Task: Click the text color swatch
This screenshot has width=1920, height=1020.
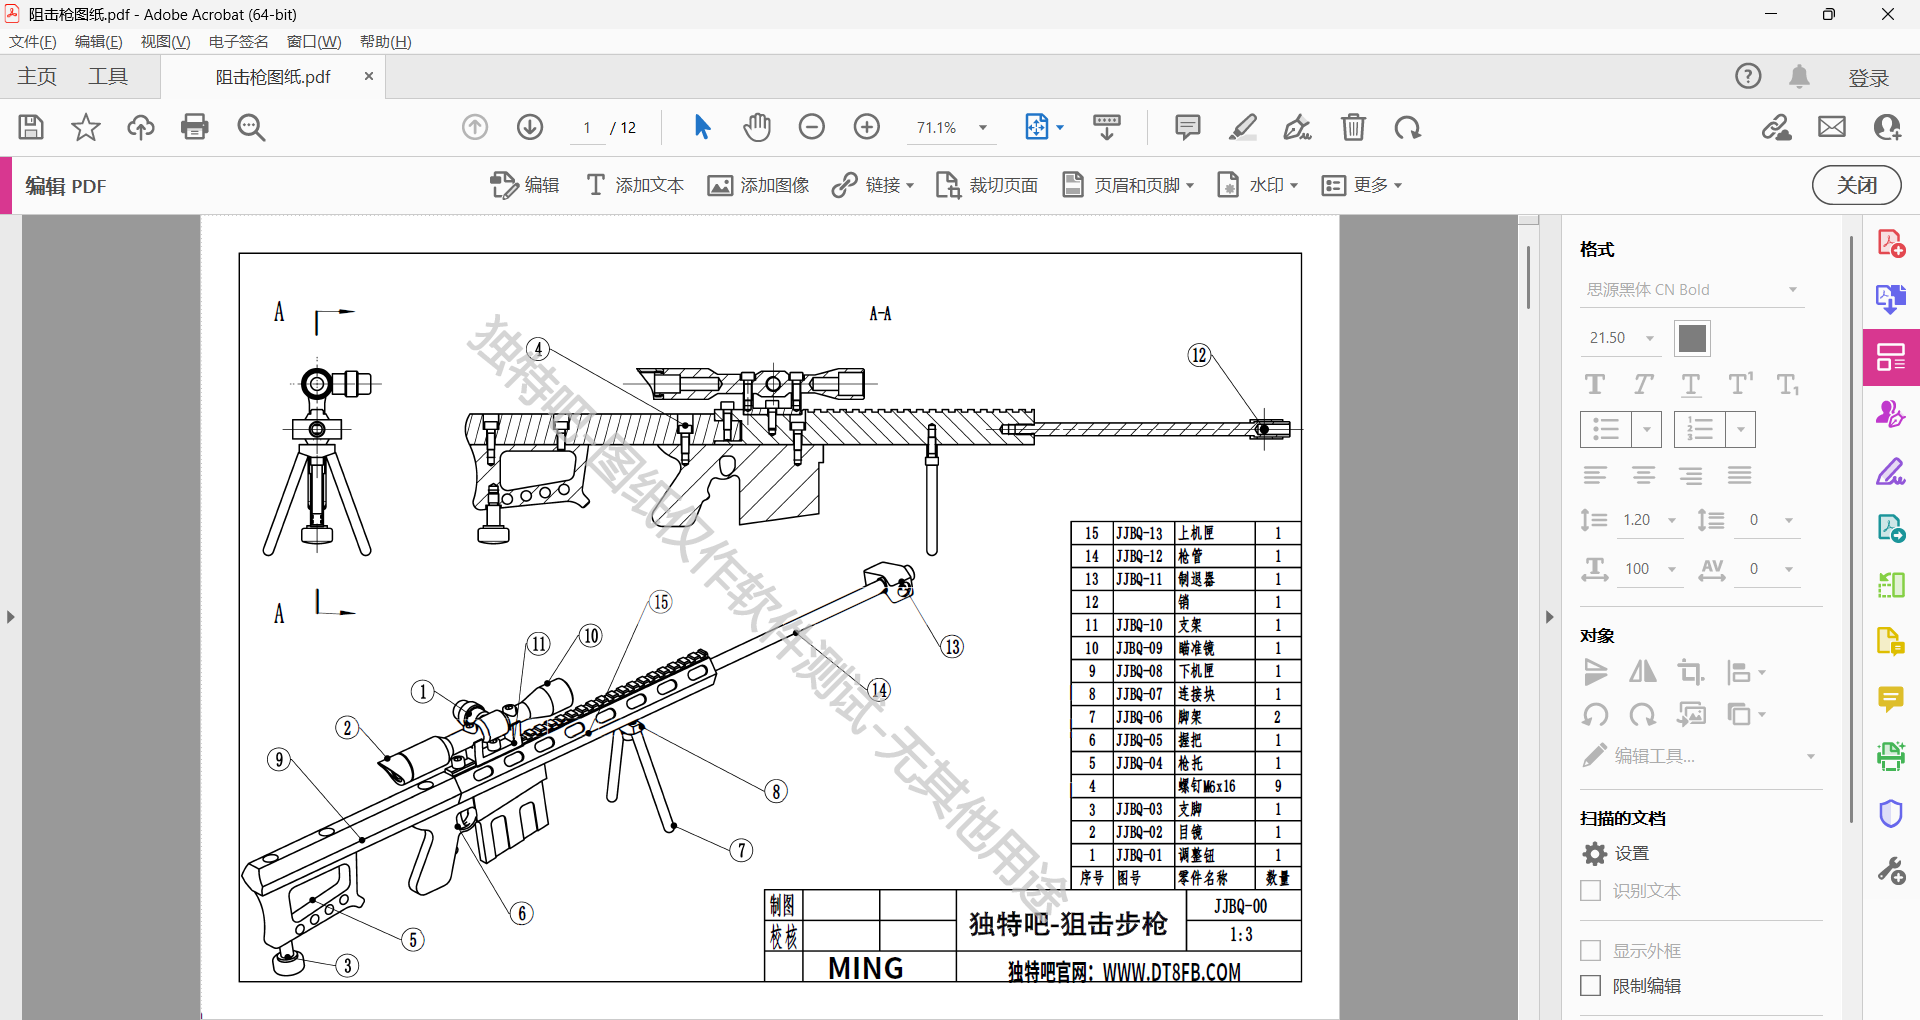Action: tap(1692, 338)
